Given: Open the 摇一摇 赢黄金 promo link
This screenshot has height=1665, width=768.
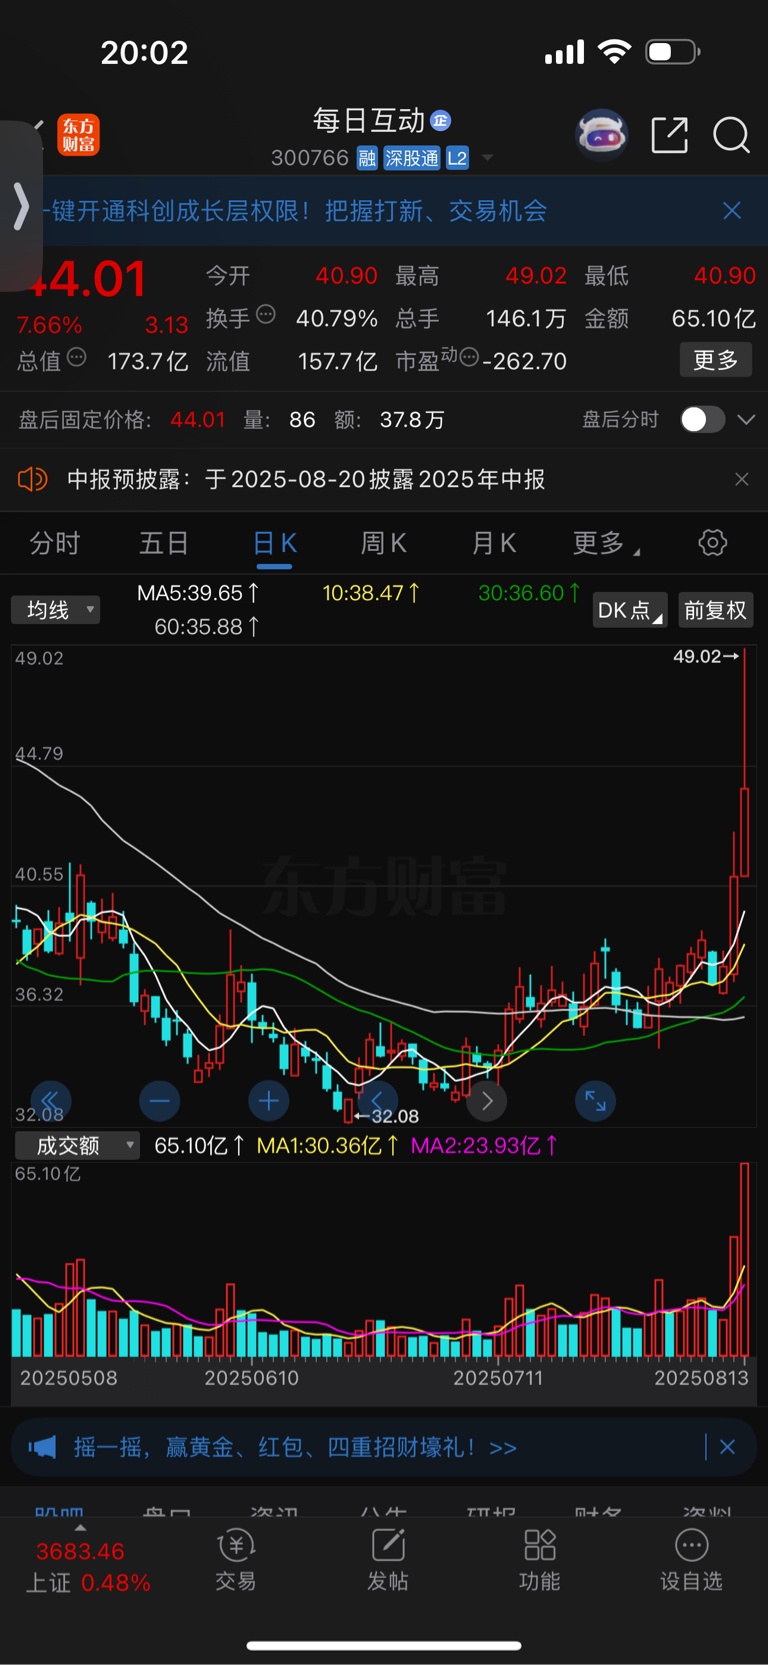Looking at the screenshot, I should (295, 1447).
